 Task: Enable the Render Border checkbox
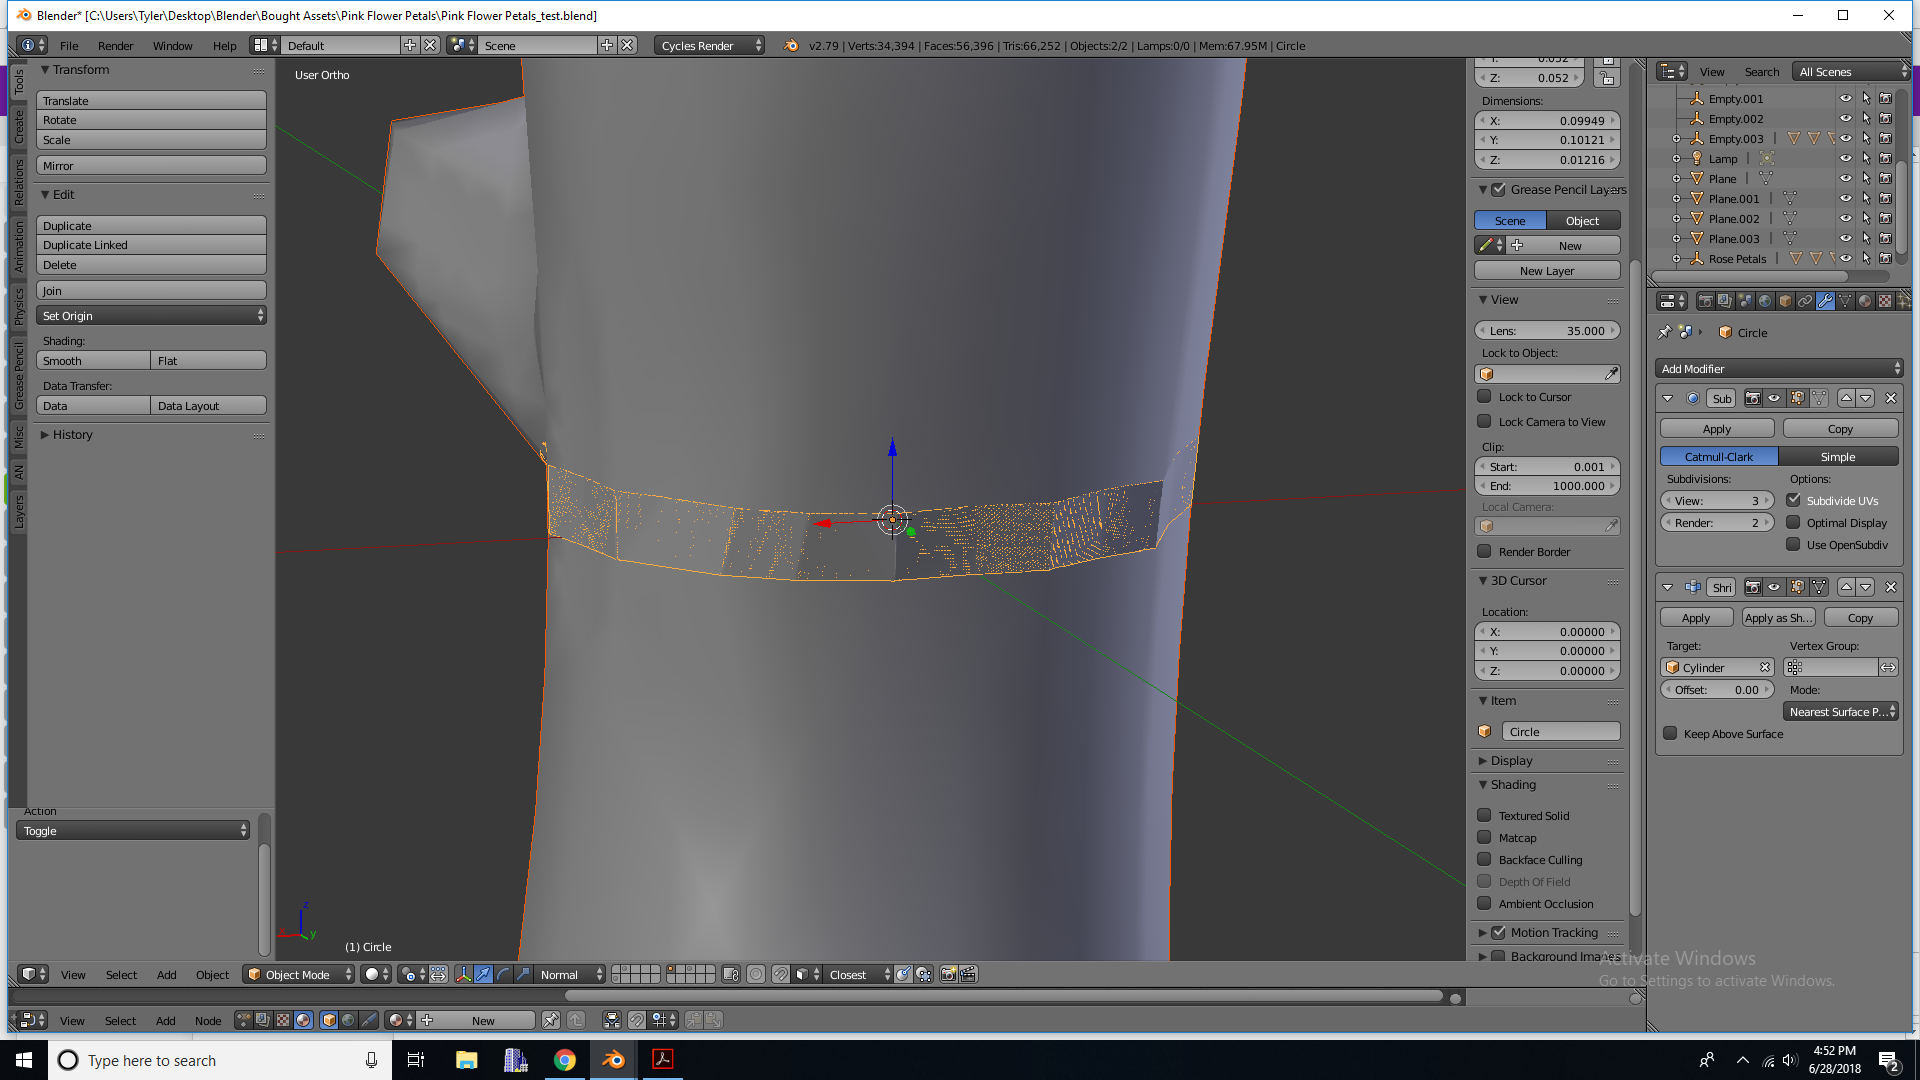1484,551
